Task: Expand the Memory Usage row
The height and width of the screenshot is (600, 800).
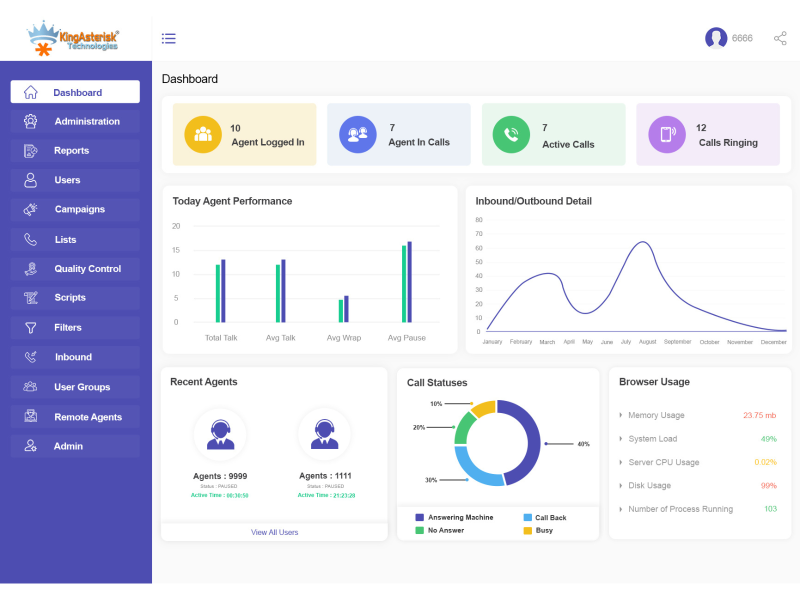Action: (x=656, y=415)
